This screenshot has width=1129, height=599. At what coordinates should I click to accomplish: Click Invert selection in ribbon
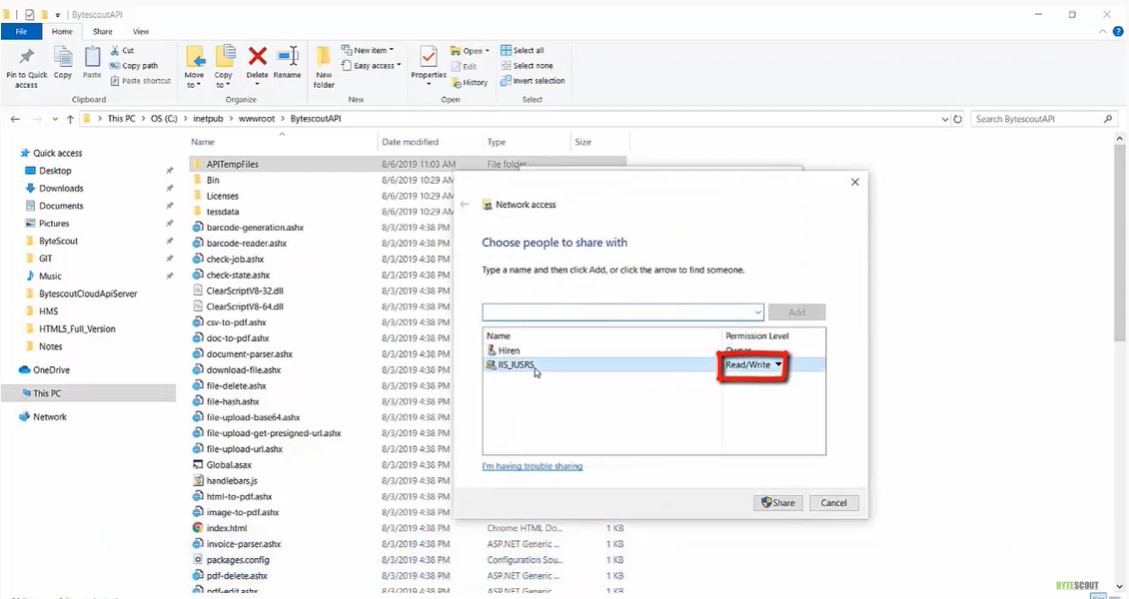point(533,81)
